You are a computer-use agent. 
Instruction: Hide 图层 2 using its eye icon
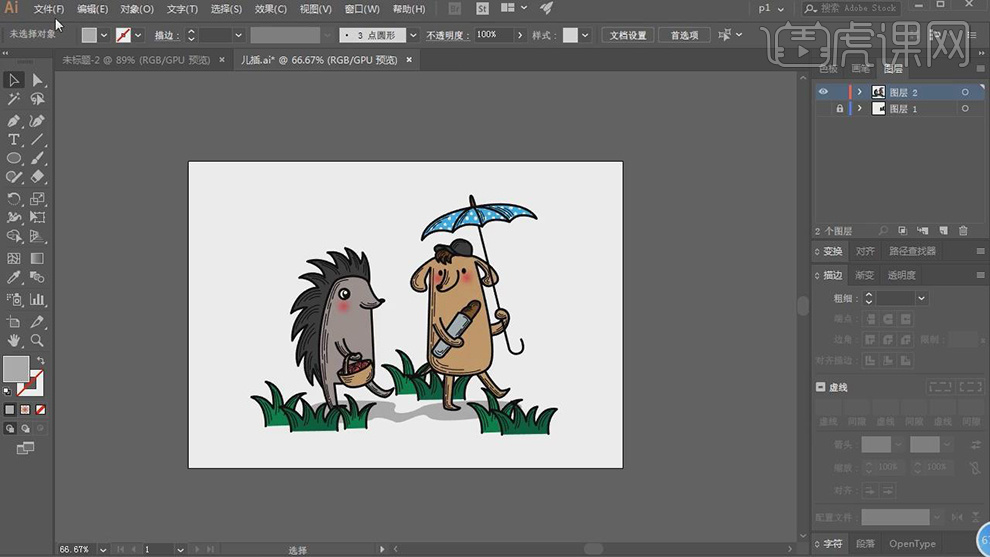click(823, 92)
